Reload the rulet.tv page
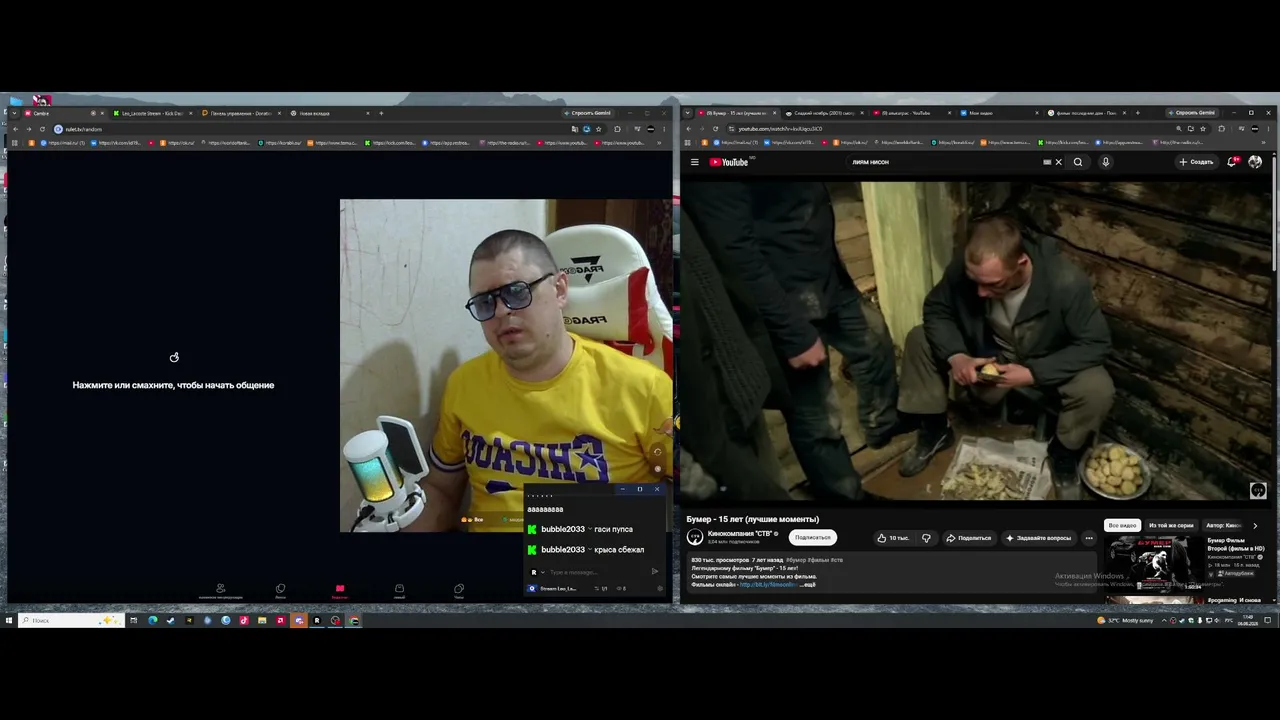Image resolution: width=1280 pixels, height=720 pixels. coord(42,129)
